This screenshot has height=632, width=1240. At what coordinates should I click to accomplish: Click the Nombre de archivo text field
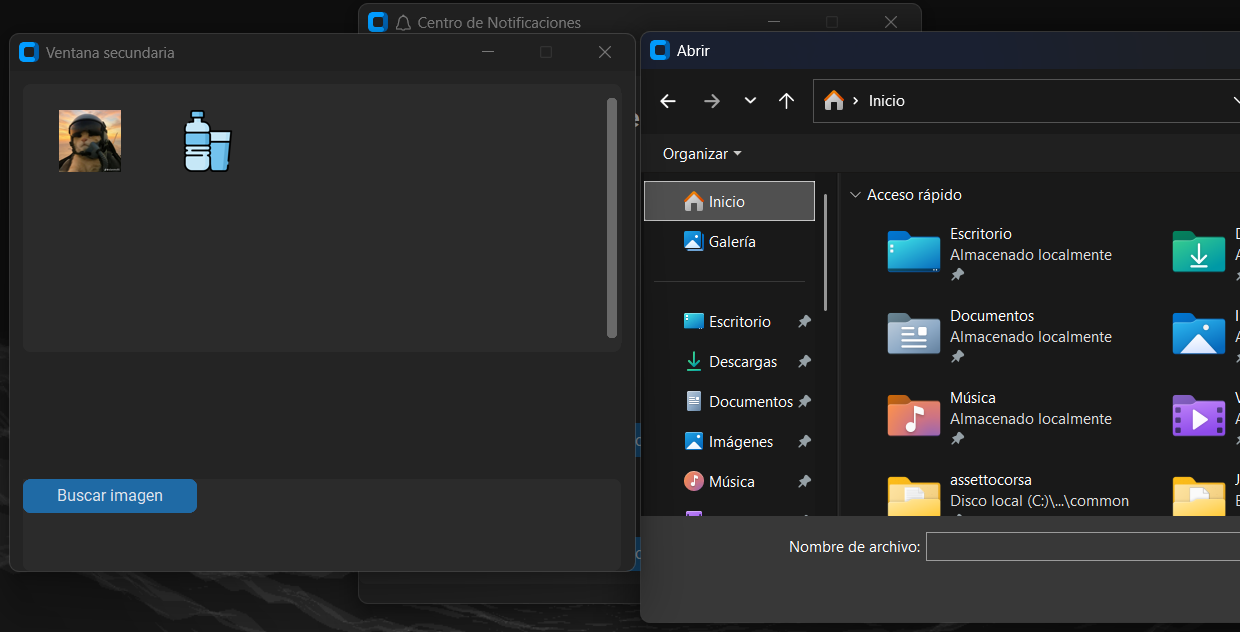click(x=1082, y=547)
